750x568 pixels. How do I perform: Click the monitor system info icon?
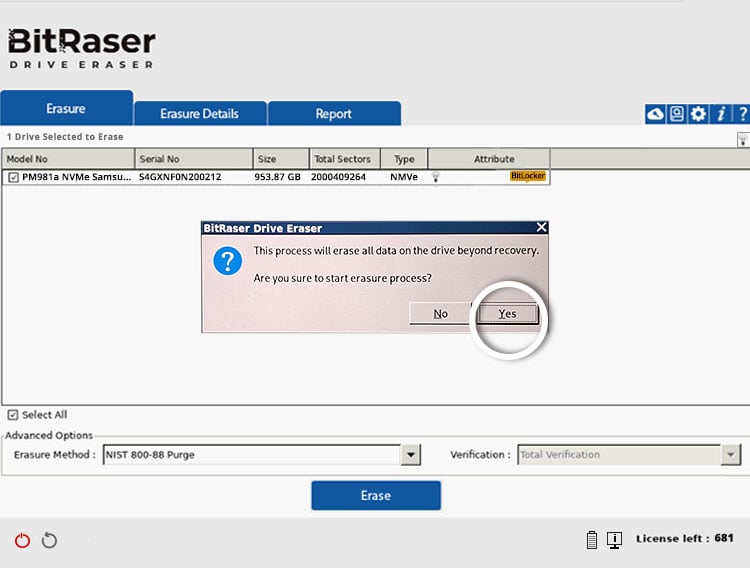614,540
